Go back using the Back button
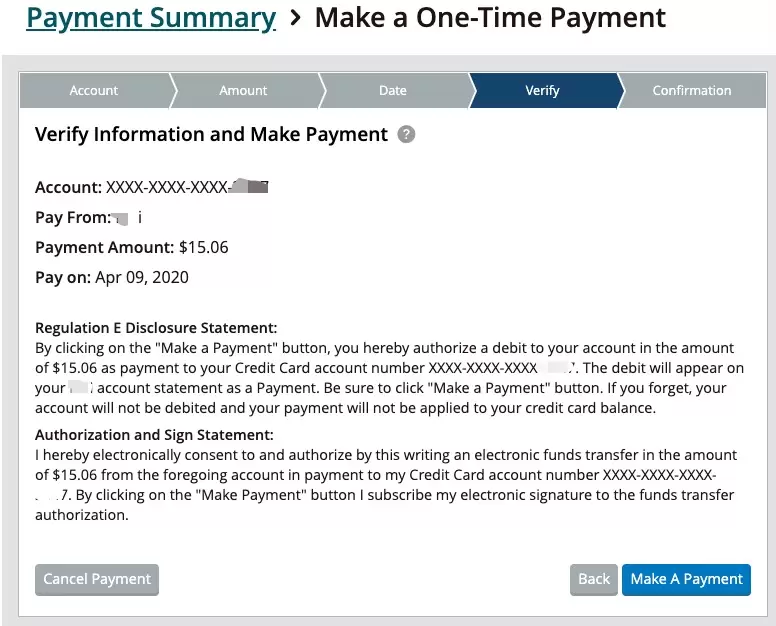Screen dimensions: 776x626 click(x=593, y=579)
